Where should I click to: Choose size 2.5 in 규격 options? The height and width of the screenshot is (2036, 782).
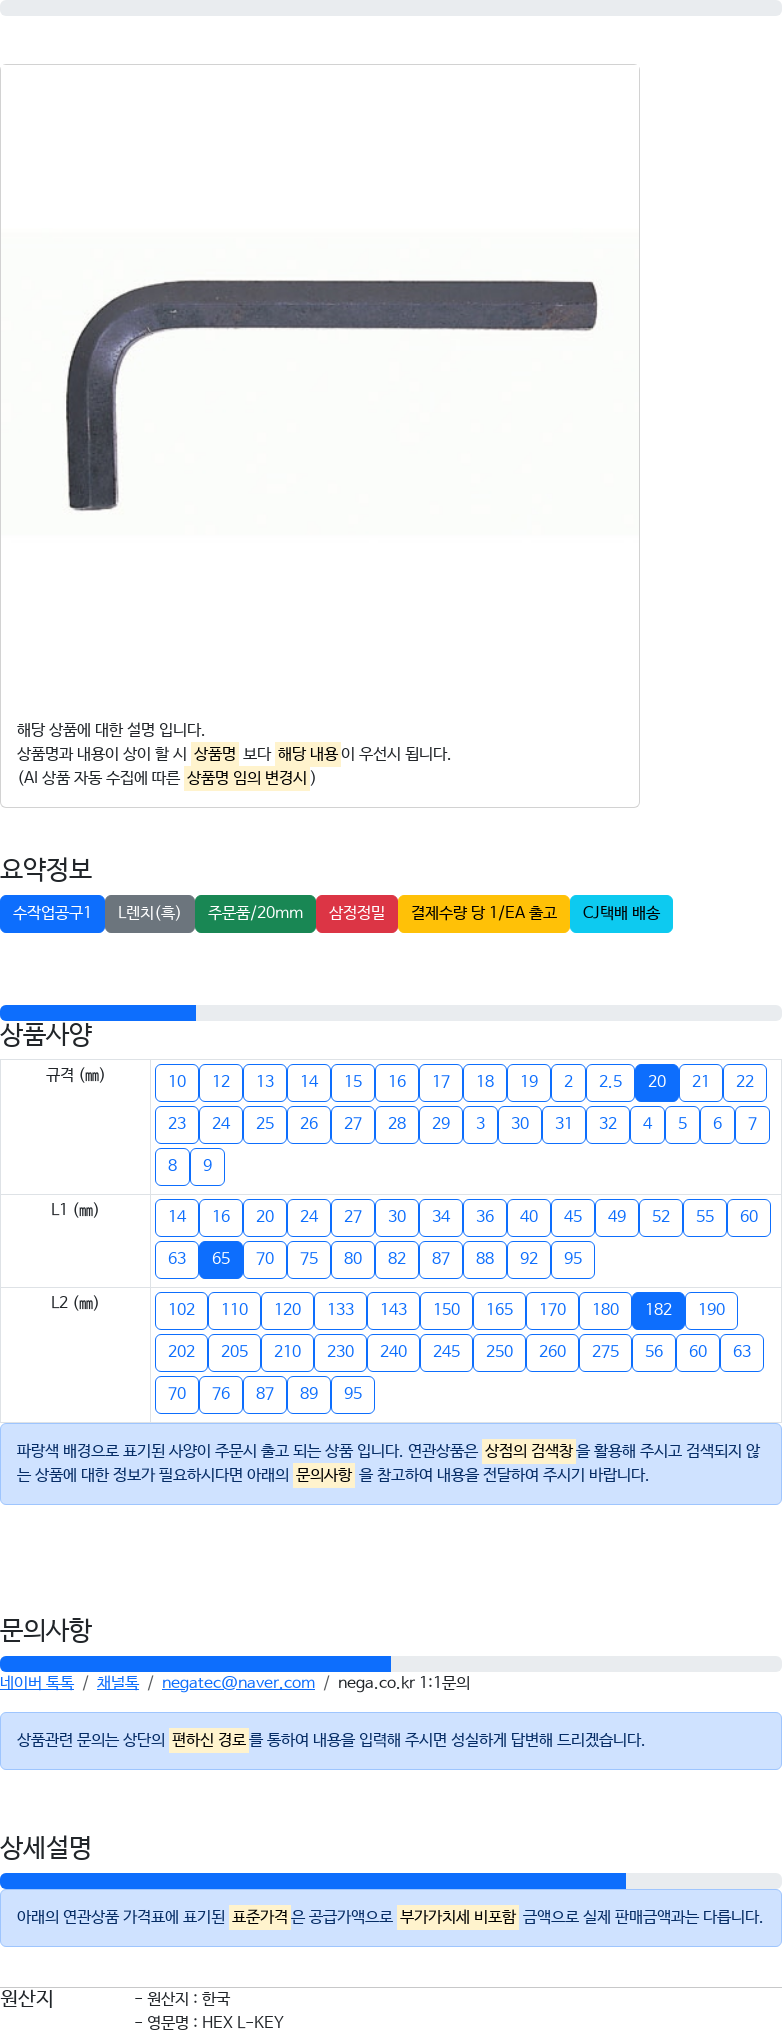click(x=610, y=1082)
